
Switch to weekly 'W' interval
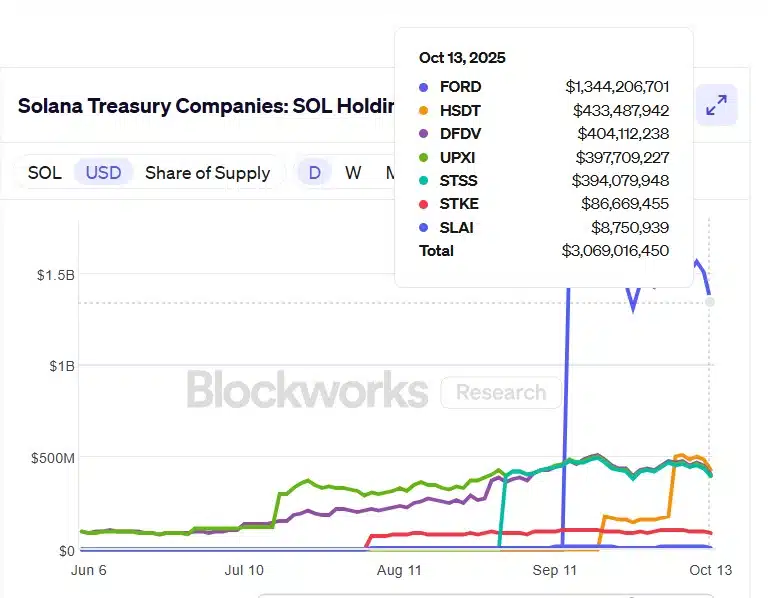353,173
